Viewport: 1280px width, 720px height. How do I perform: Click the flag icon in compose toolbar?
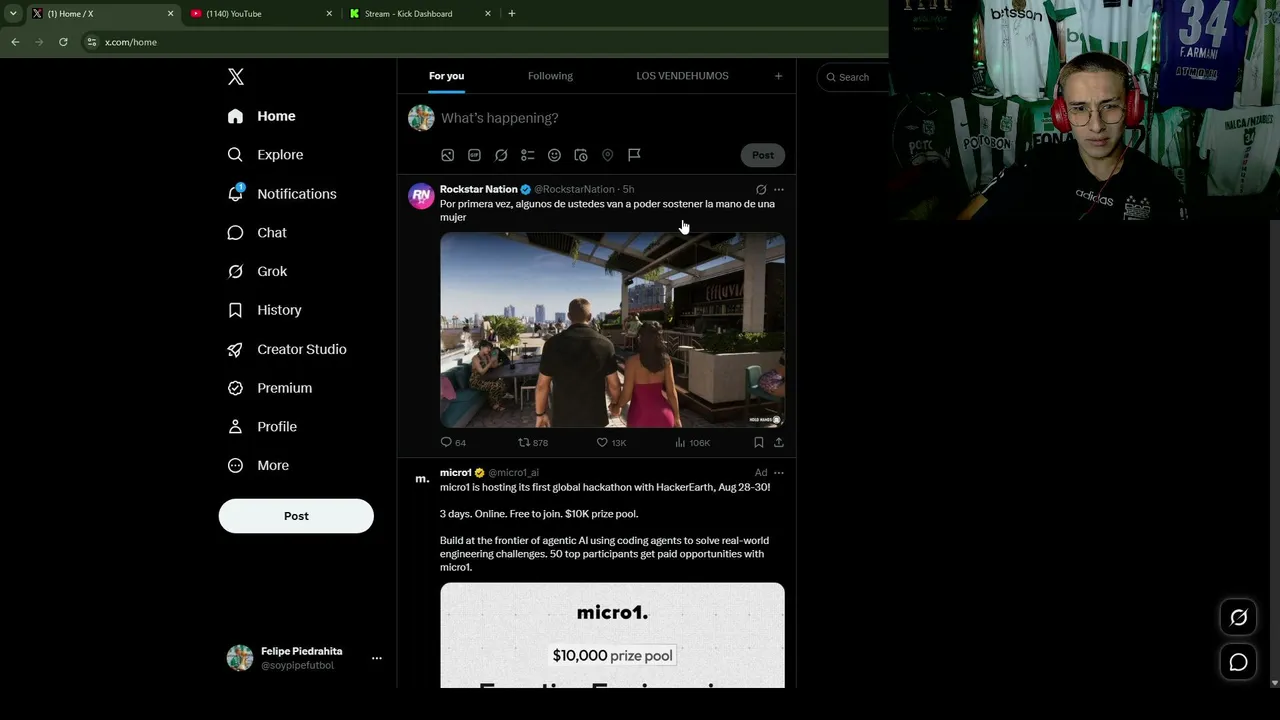[x=634, y=155]
